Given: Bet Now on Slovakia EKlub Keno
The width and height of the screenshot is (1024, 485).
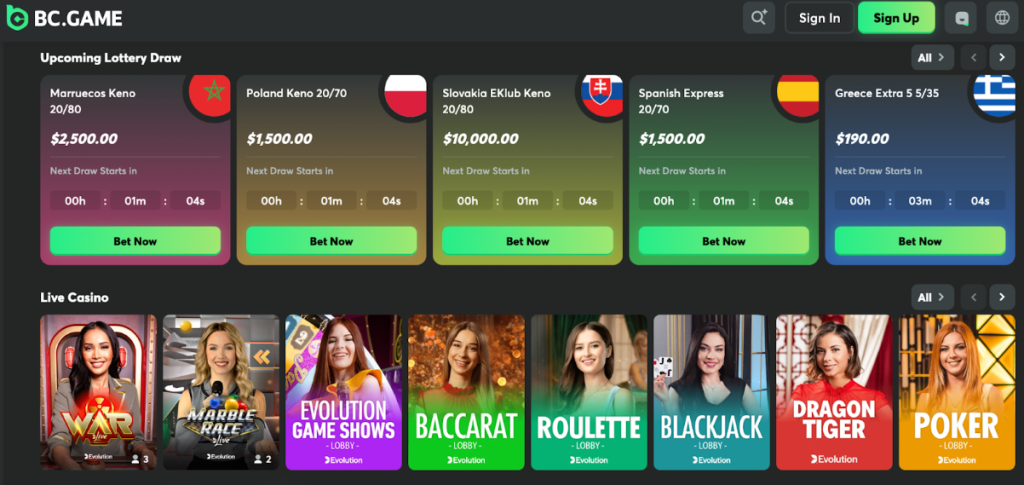Looking at the screenshot, I should 528,241.
